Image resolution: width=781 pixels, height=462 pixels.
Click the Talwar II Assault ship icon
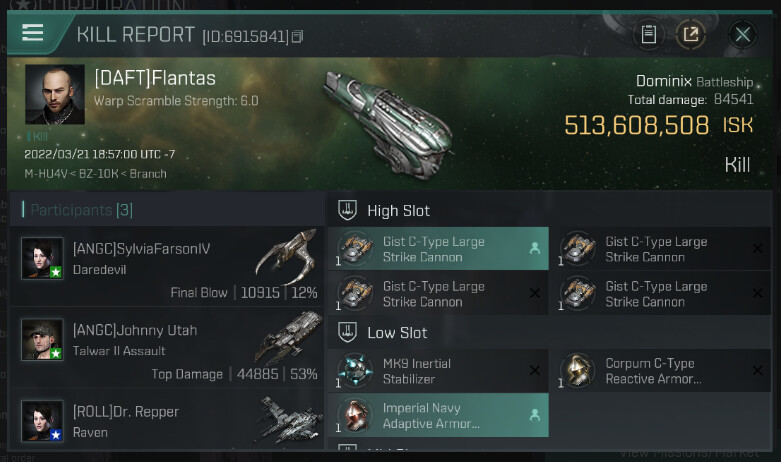[x=285, y=337]
